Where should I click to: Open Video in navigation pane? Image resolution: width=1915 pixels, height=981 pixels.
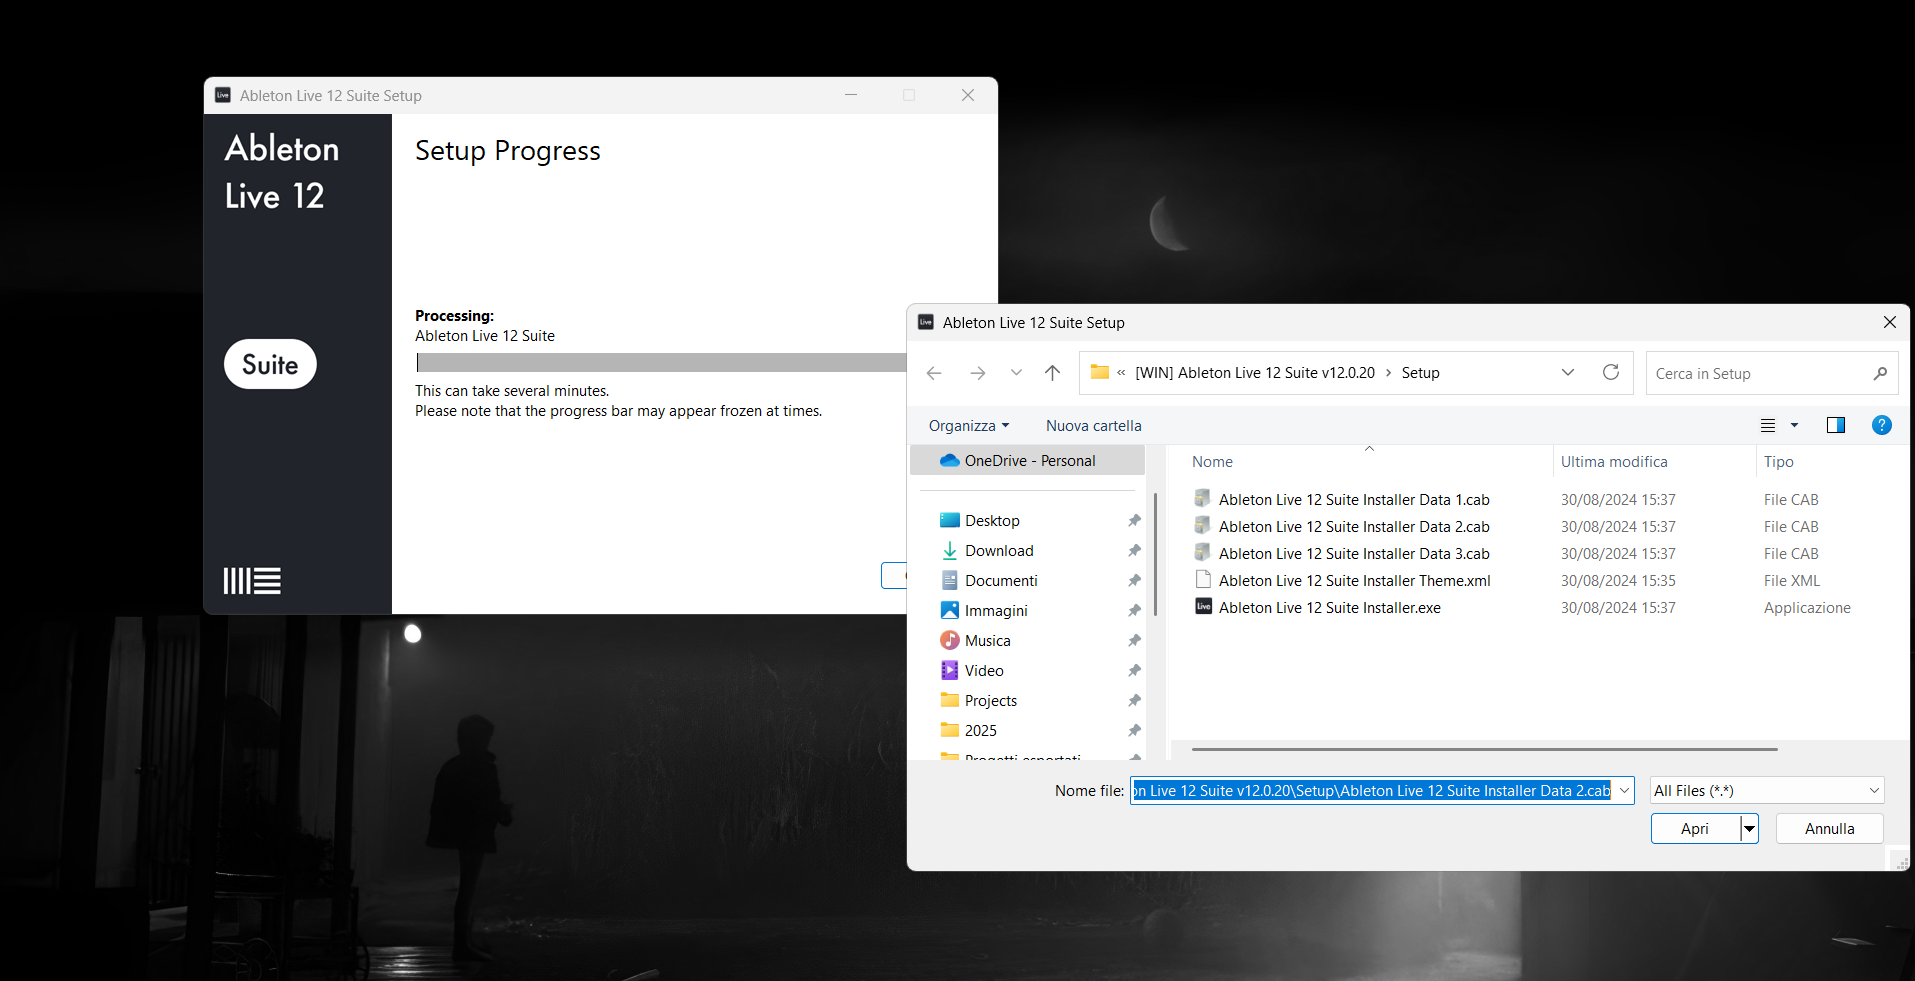coord(984,670)
